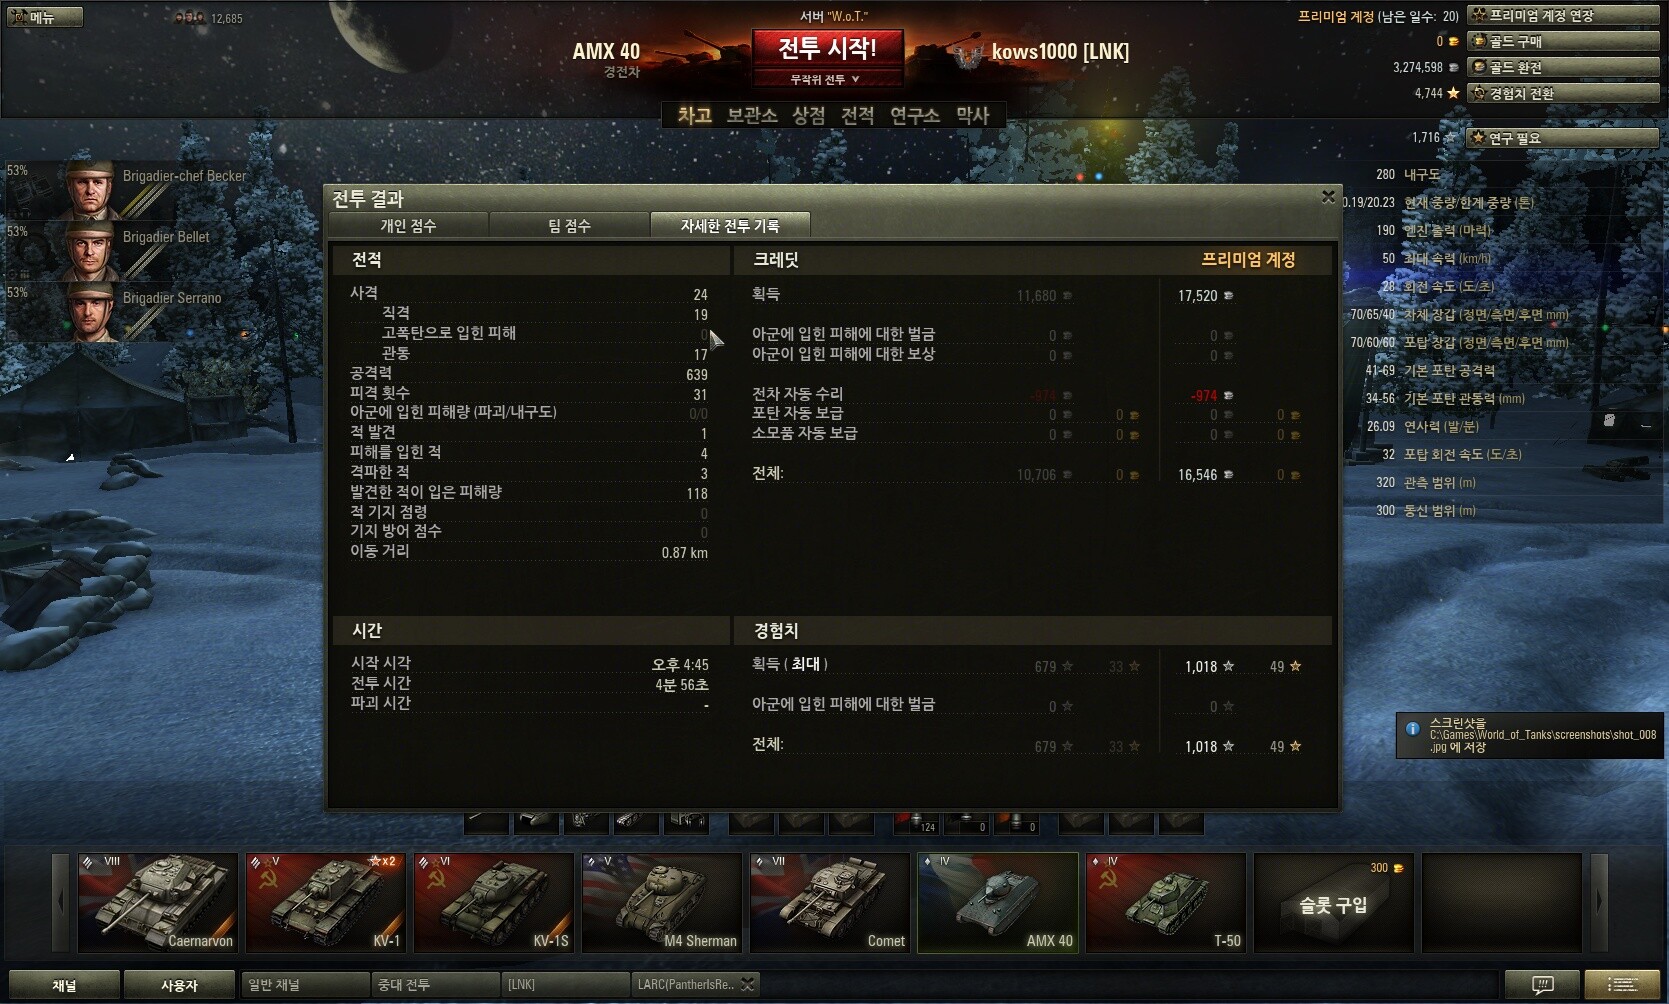Viewport: 1669px width, 1004px height.
Task: Click the Brigadier Serrano crew portrait
Action: point(92,311)
